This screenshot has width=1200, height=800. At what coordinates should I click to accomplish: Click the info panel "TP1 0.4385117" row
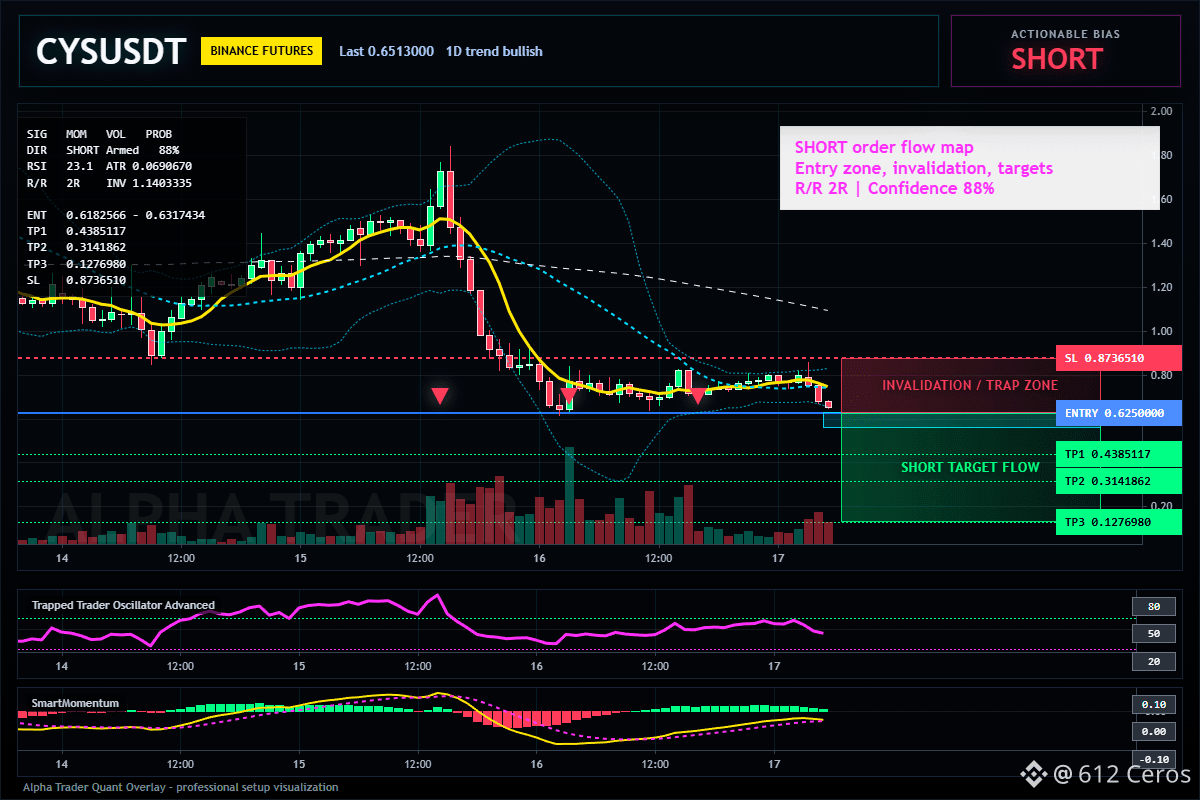[x=76, y=231]
